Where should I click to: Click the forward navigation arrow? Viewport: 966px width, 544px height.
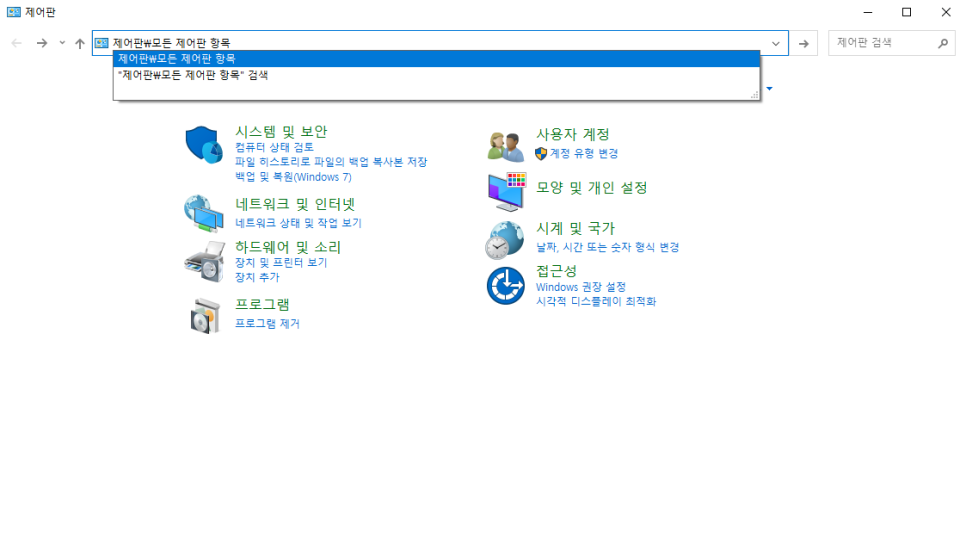point(42,43)
